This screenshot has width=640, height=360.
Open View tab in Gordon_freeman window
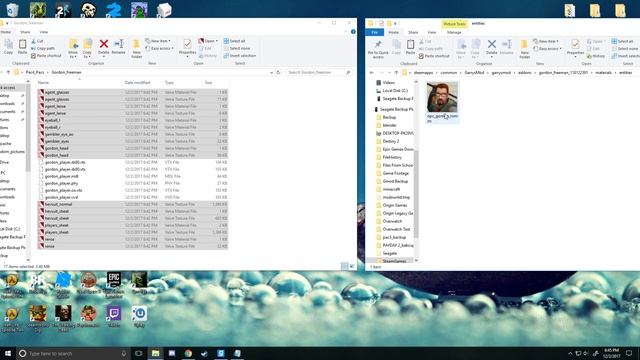click(x=43, y=32)
